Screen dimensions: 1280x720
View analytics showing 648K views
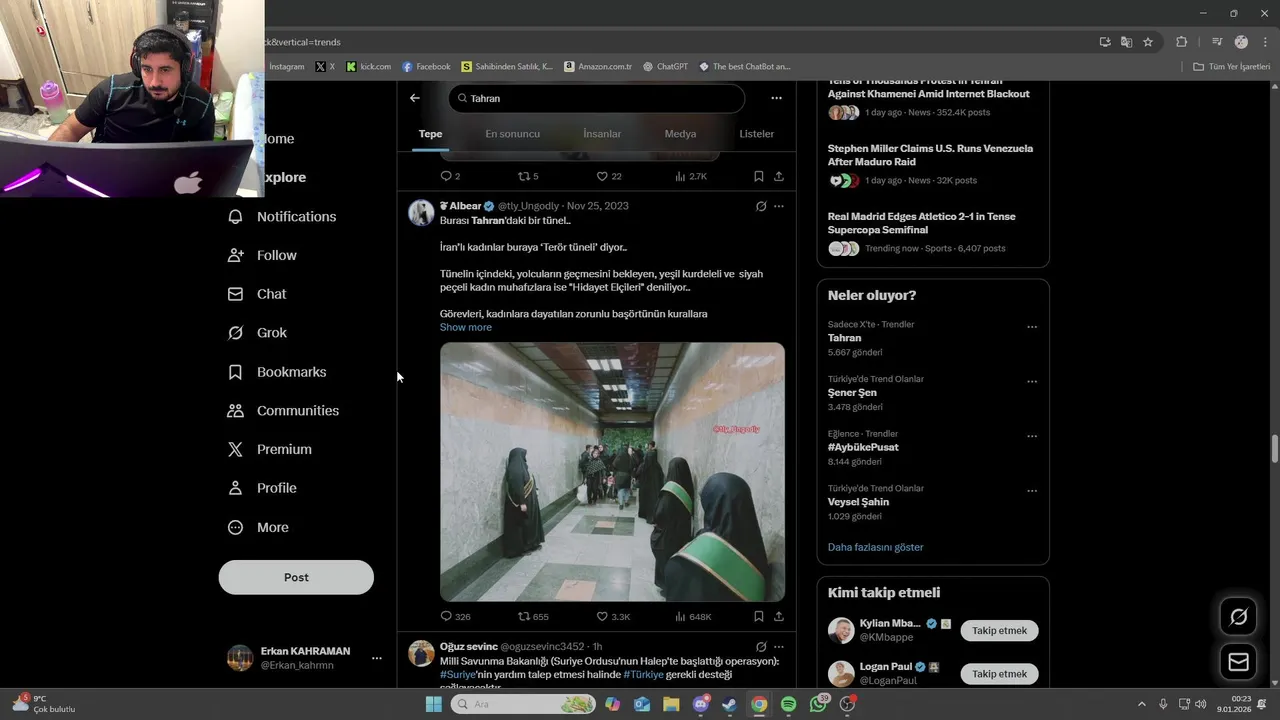pyautogui.click(x=693, y=617)
